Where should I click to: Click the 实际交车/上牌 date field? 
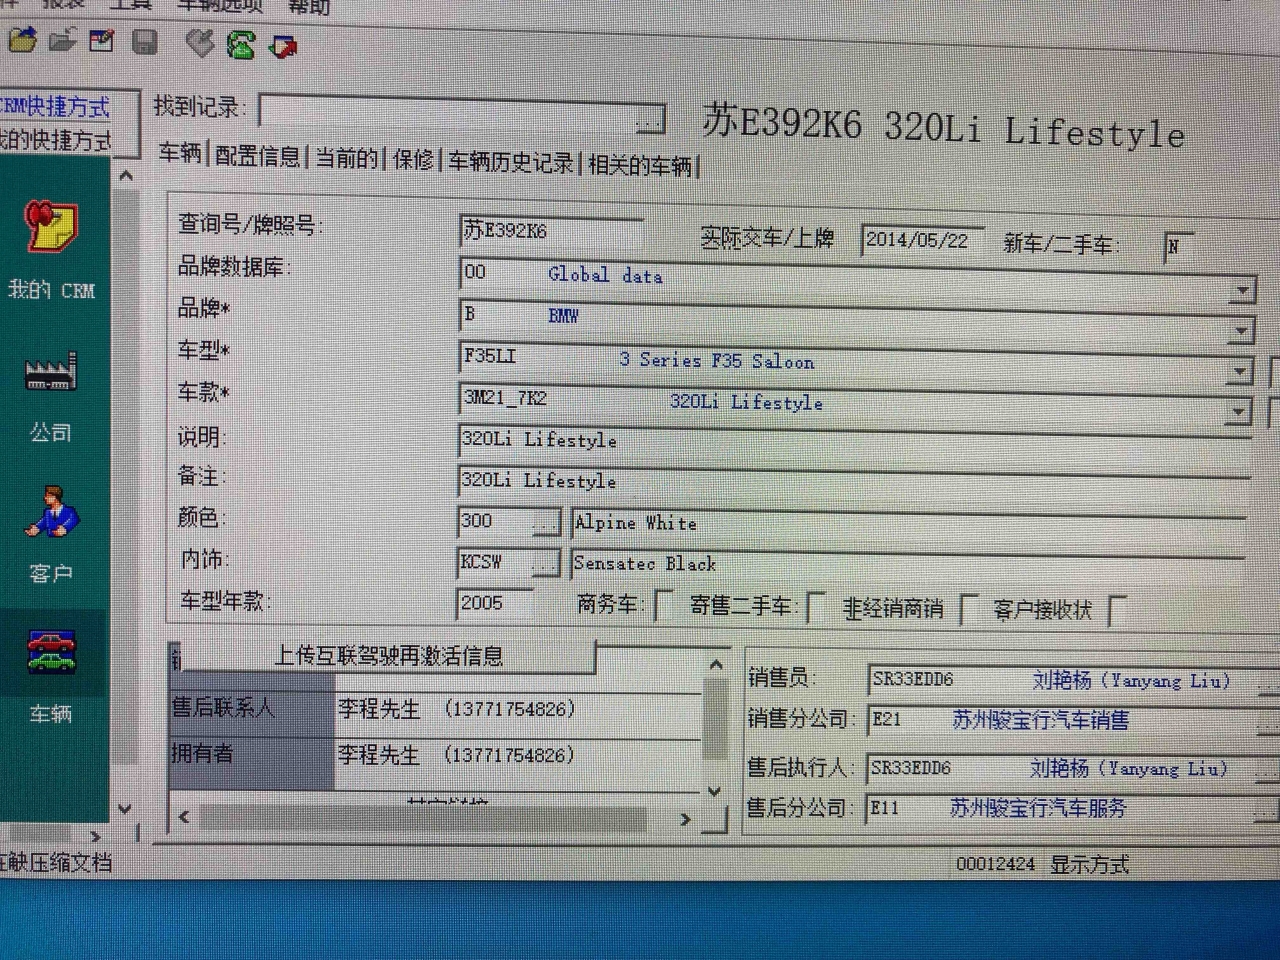click(x=922, y=240)
